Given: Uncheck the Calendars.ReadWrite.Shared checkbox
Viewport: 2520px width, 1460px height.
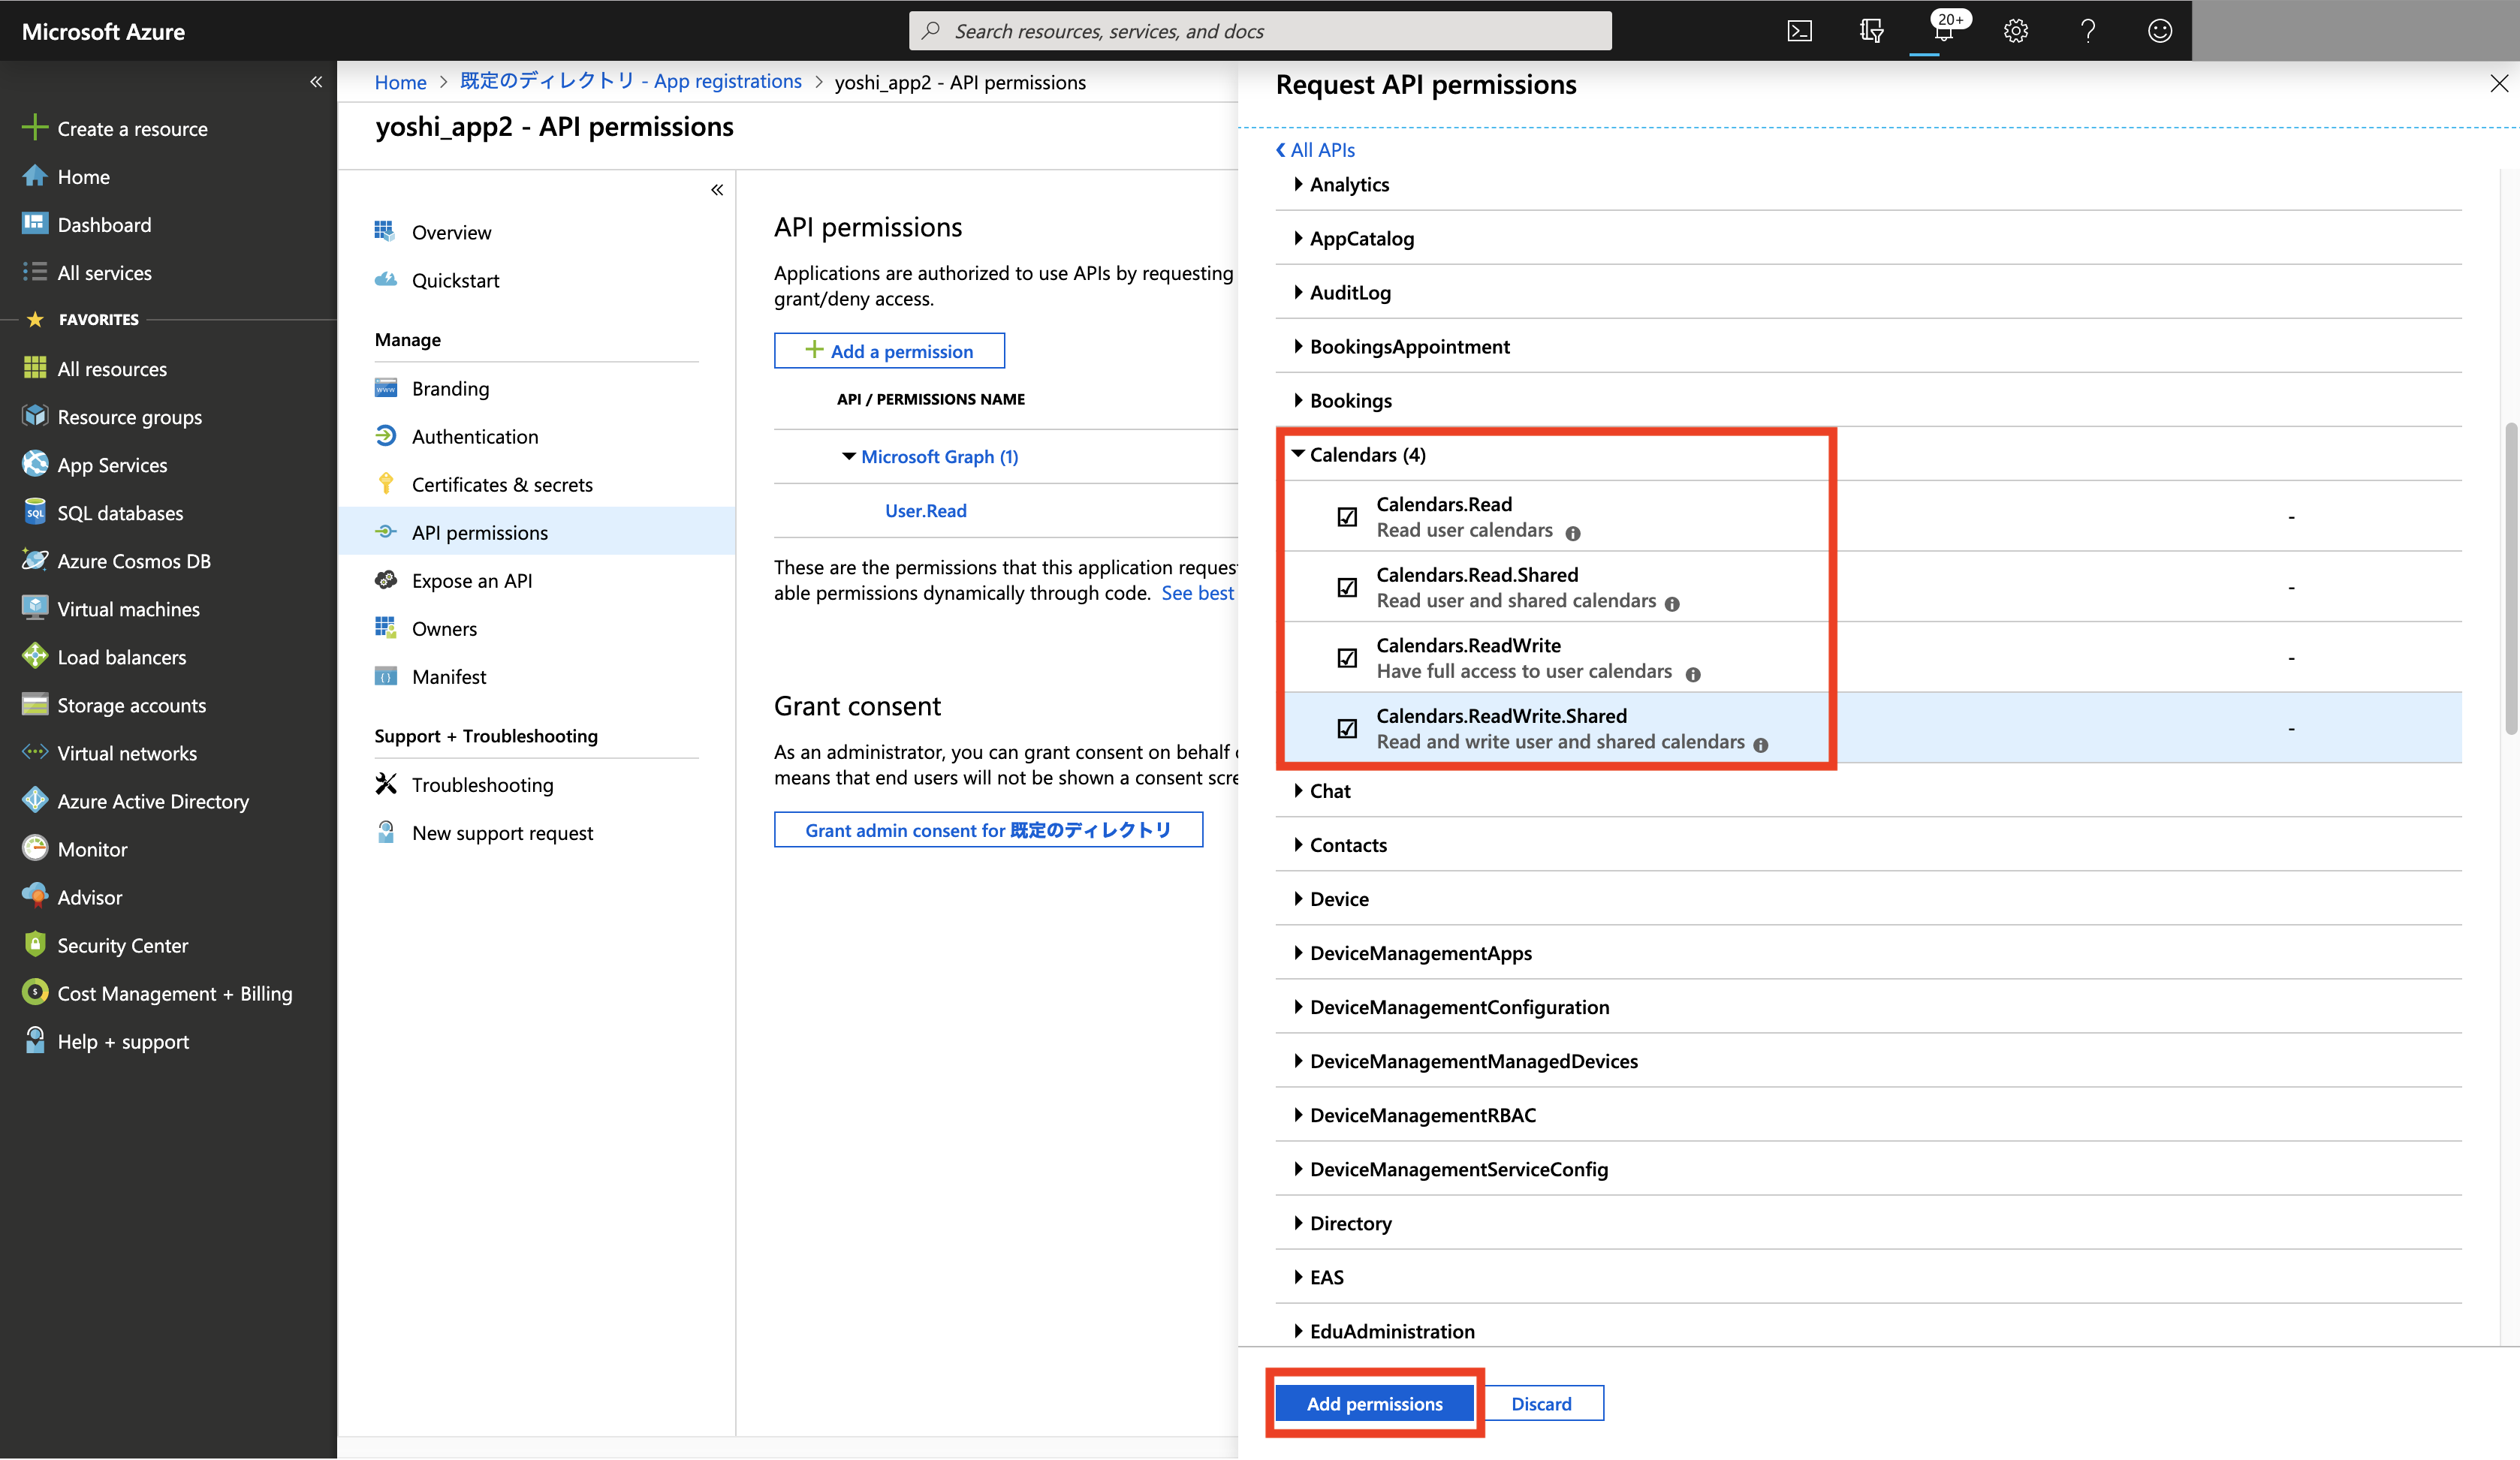Looking at the screenshot, I should point(1347,728).
